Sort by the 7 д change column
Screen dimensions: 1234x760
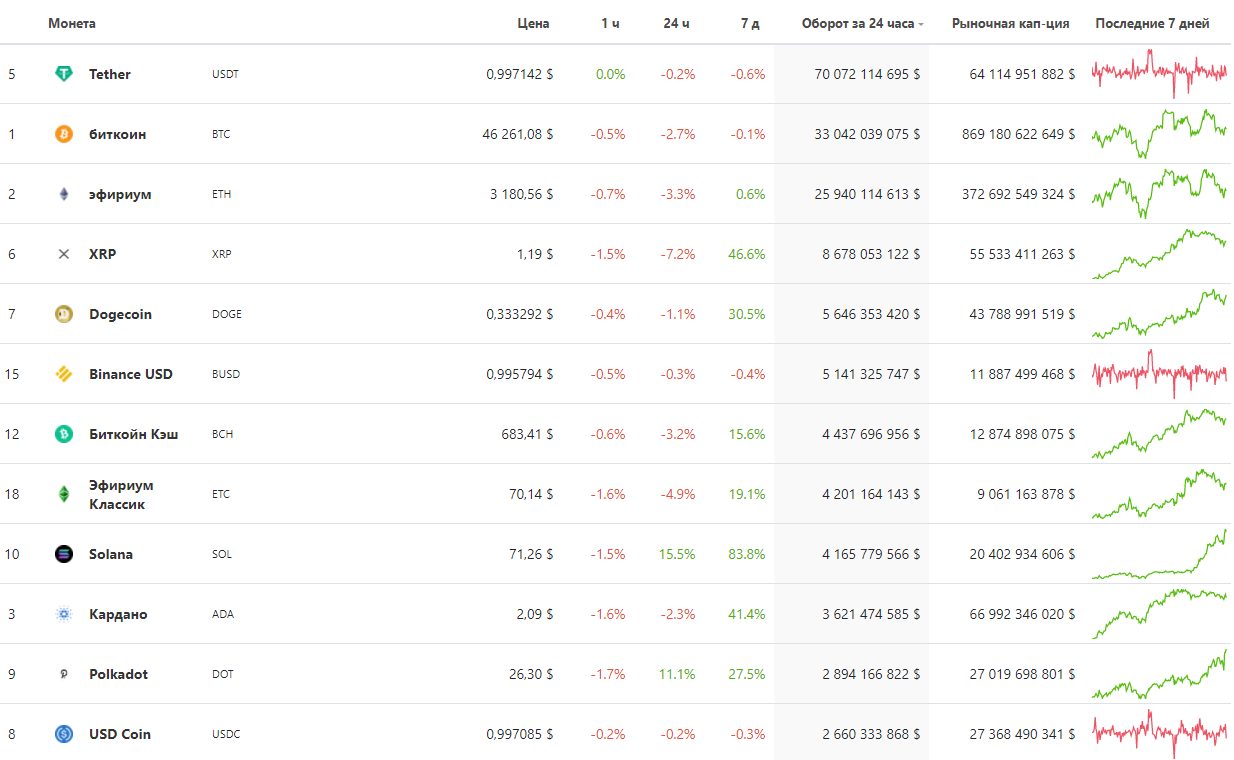pos(750,23)
